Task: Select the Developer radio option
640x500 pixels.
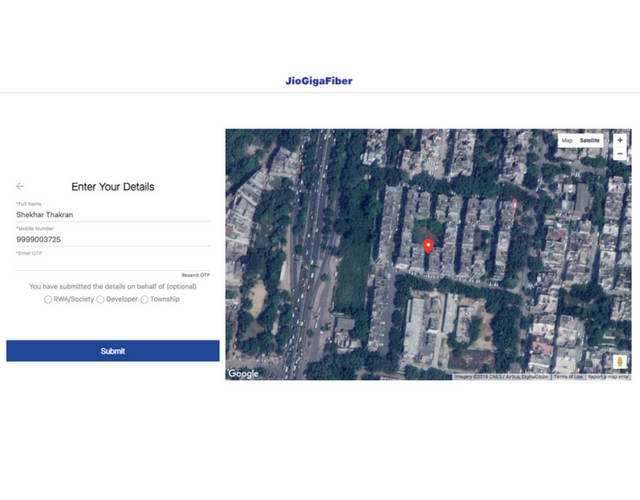Action: coord(100,300)
